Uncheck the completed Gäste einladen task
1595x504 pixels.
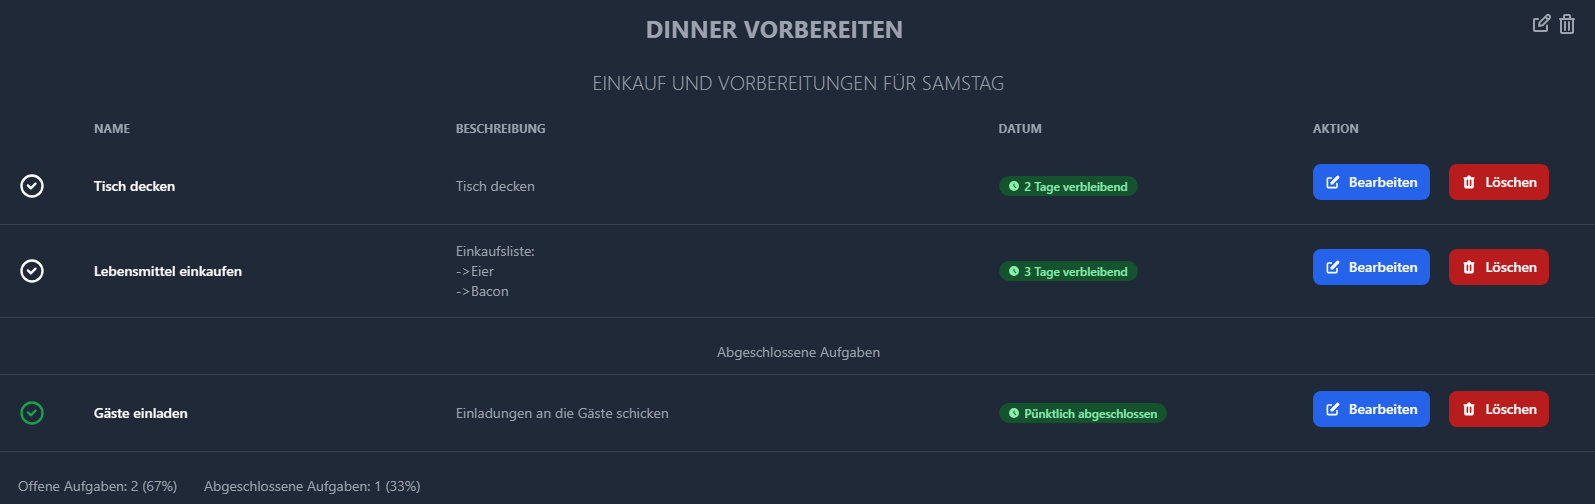tap(32, 413)
